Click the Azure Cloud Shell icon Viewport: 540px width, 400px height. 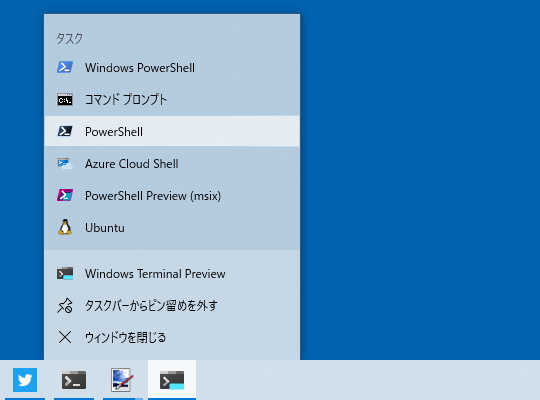coord(65,163)
